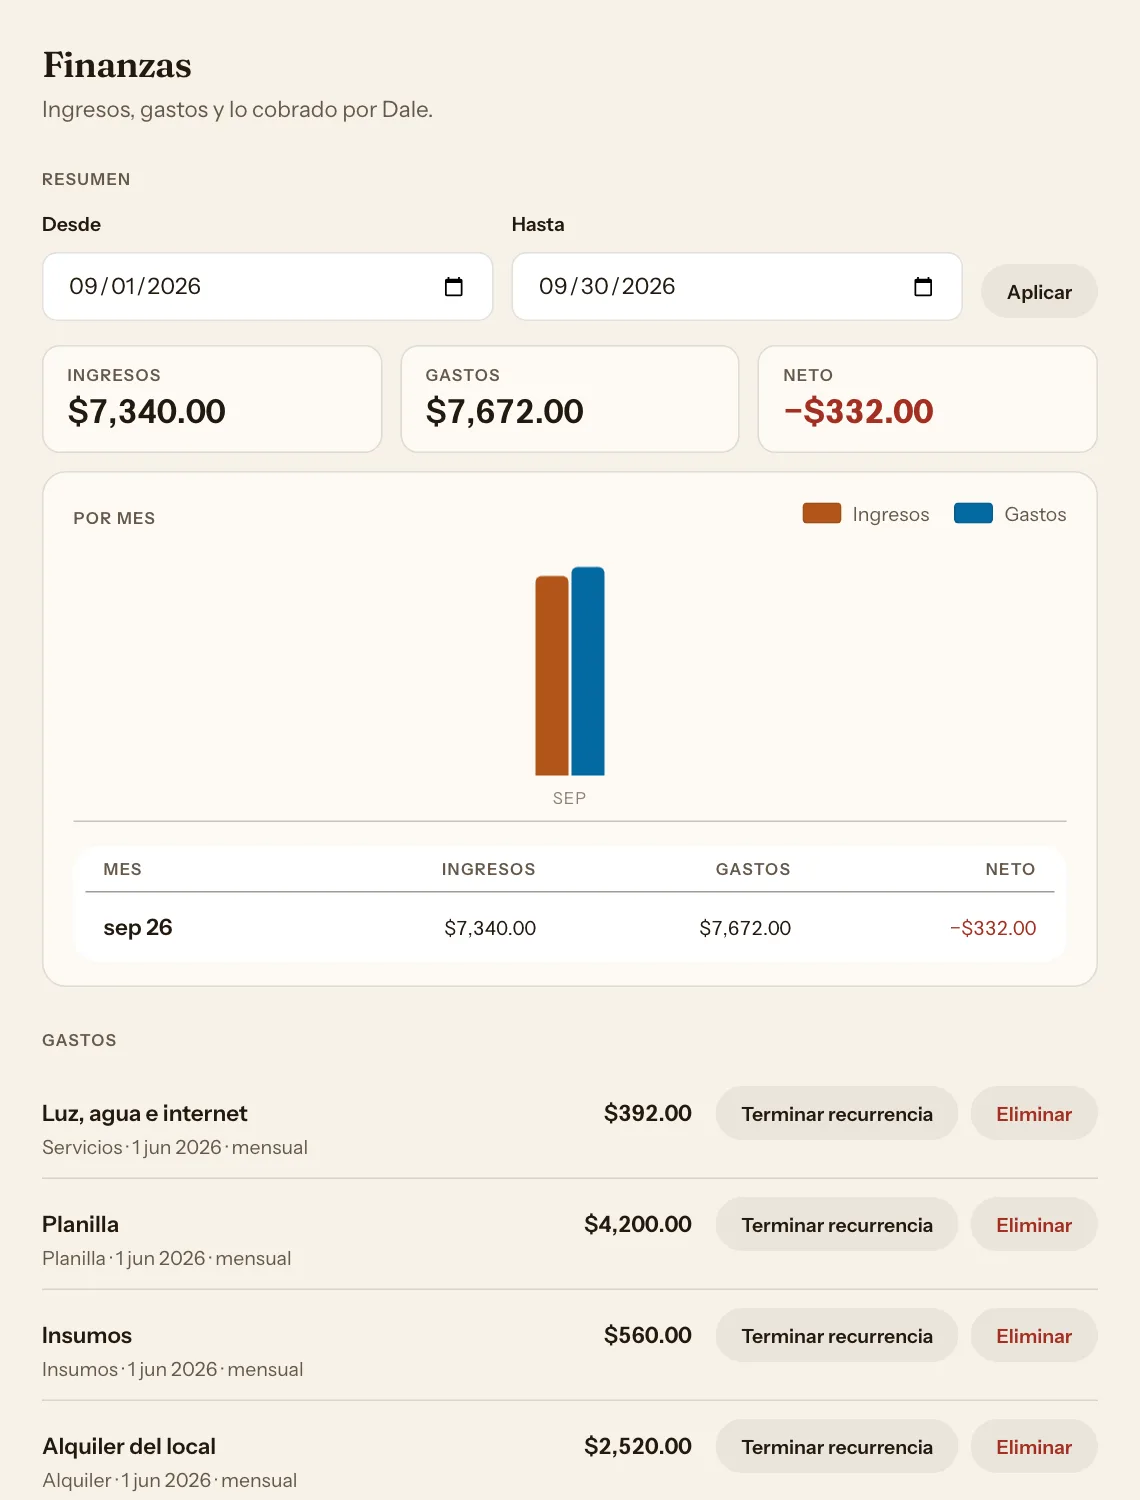End recurrence for Alquiler del local

(837, 1447)
